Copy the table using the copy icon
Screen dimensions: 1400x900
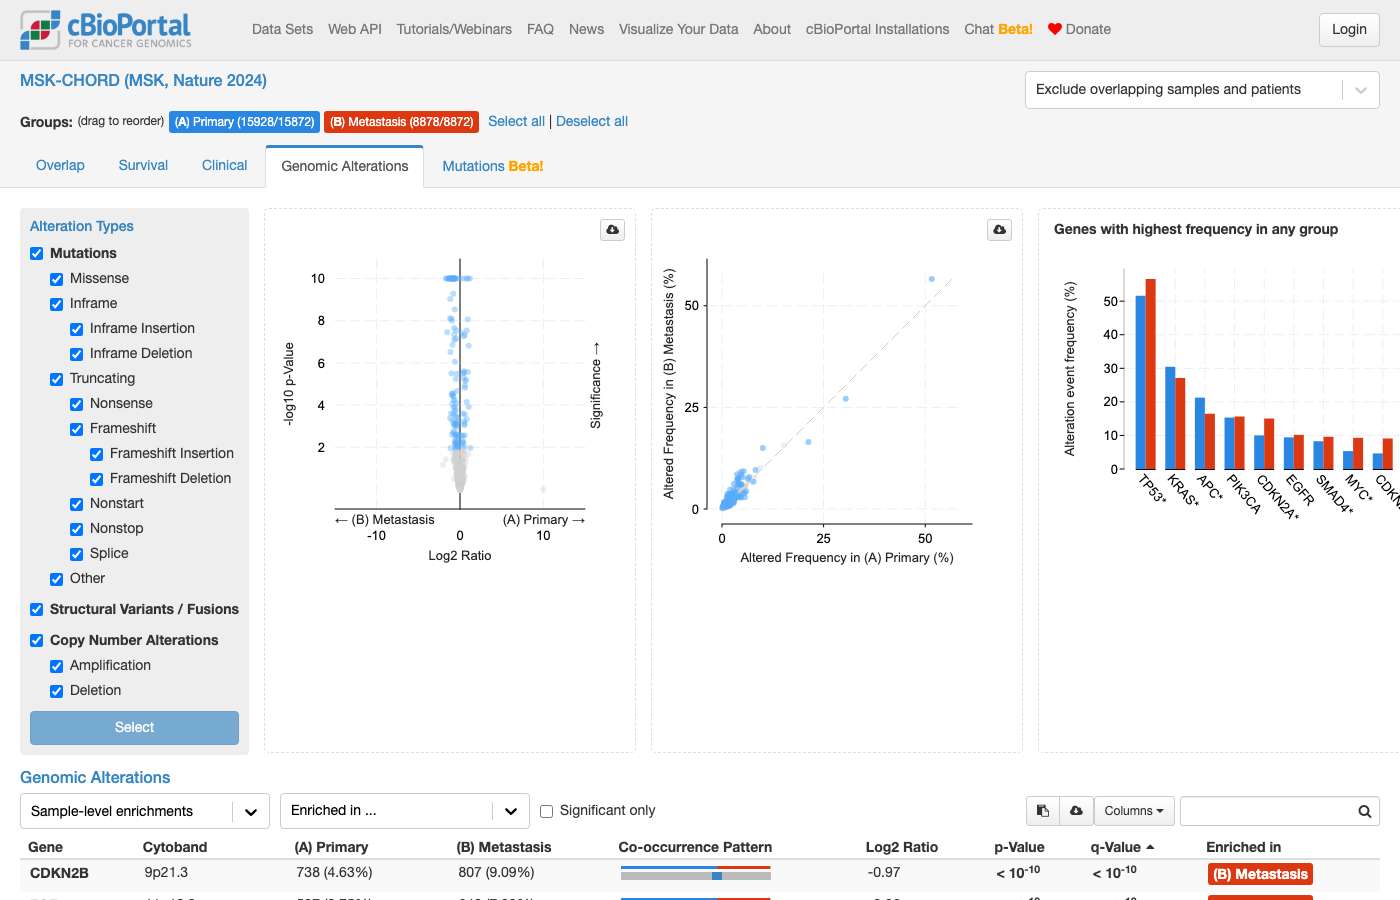click(1043, 811)
